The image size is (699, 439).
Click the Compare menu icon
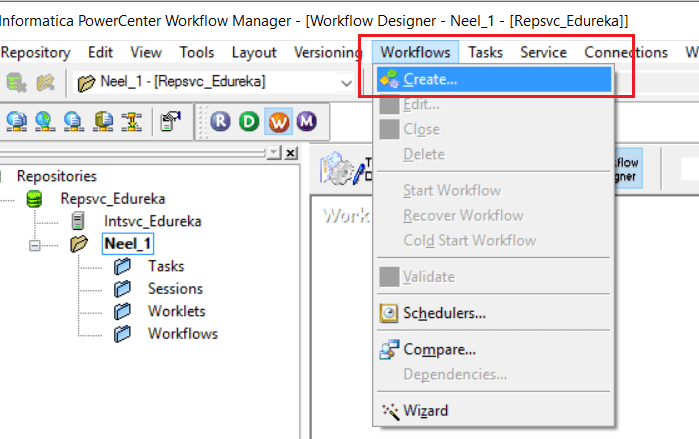(389, 350)
